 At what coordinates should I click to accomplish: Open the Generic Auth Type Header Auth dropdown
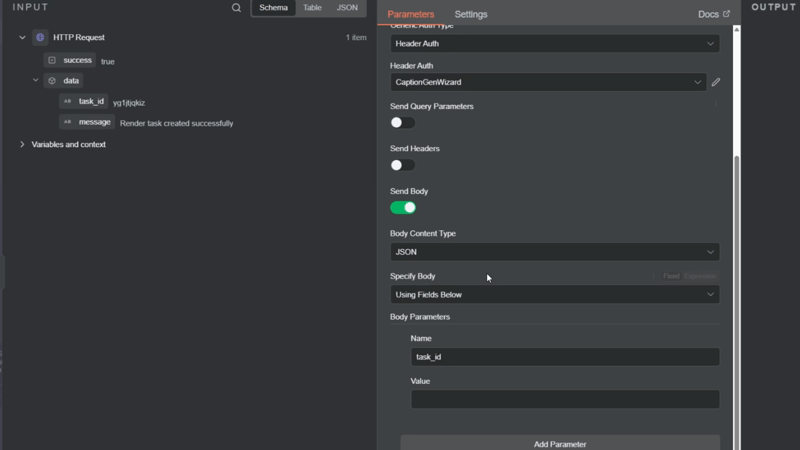click(555, 43)
